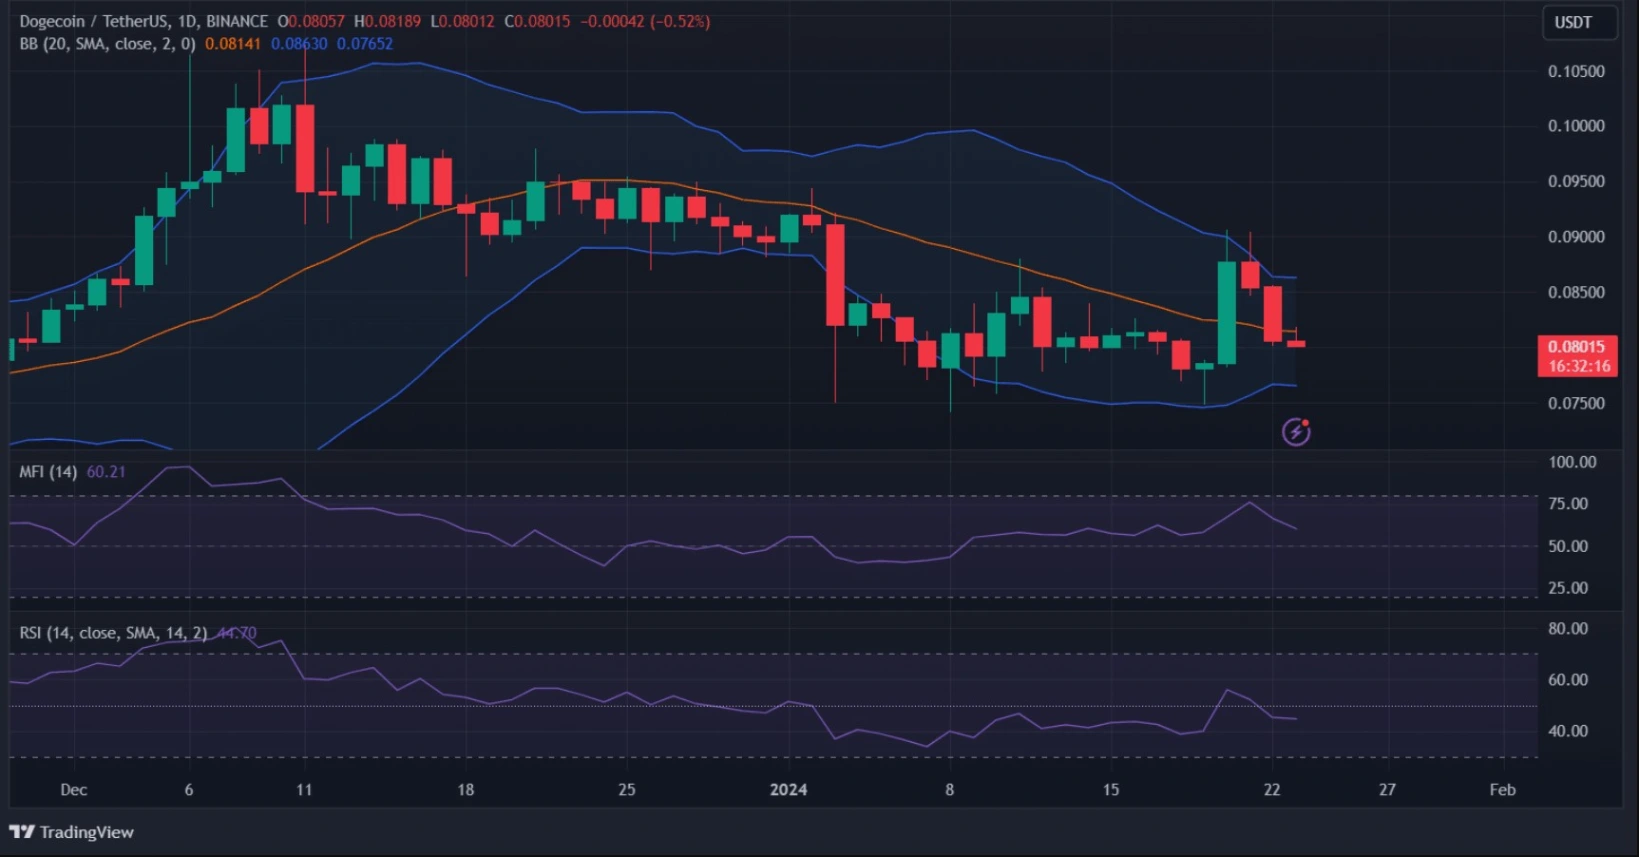1639x857 pixels.
Task: Click the MFI value 60.21
Action: point(106,472)
